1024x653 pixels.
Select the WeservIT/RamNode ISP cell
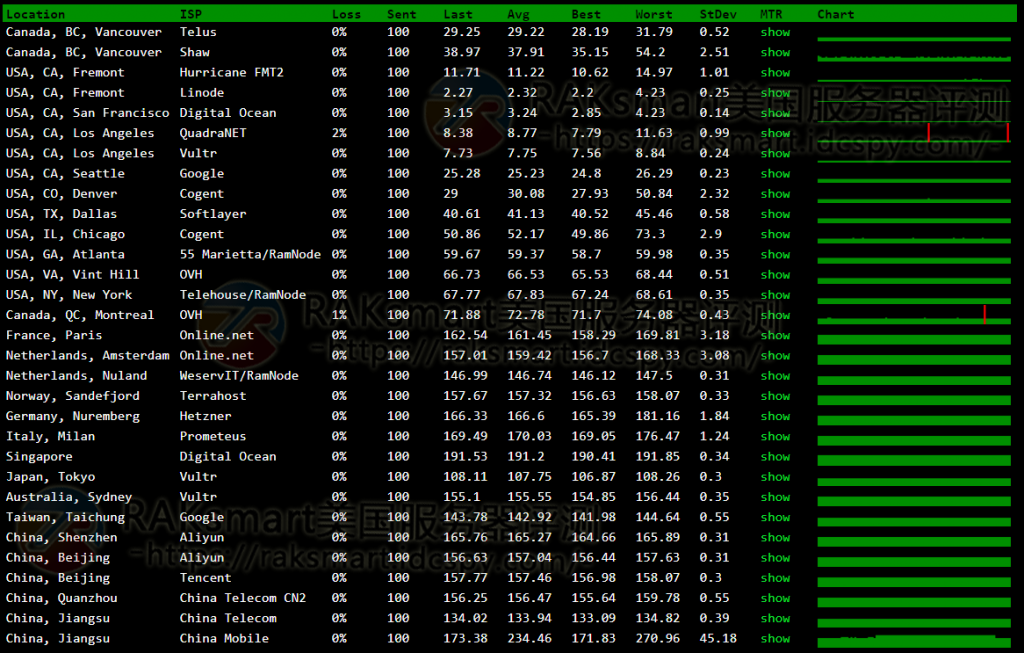239,376
